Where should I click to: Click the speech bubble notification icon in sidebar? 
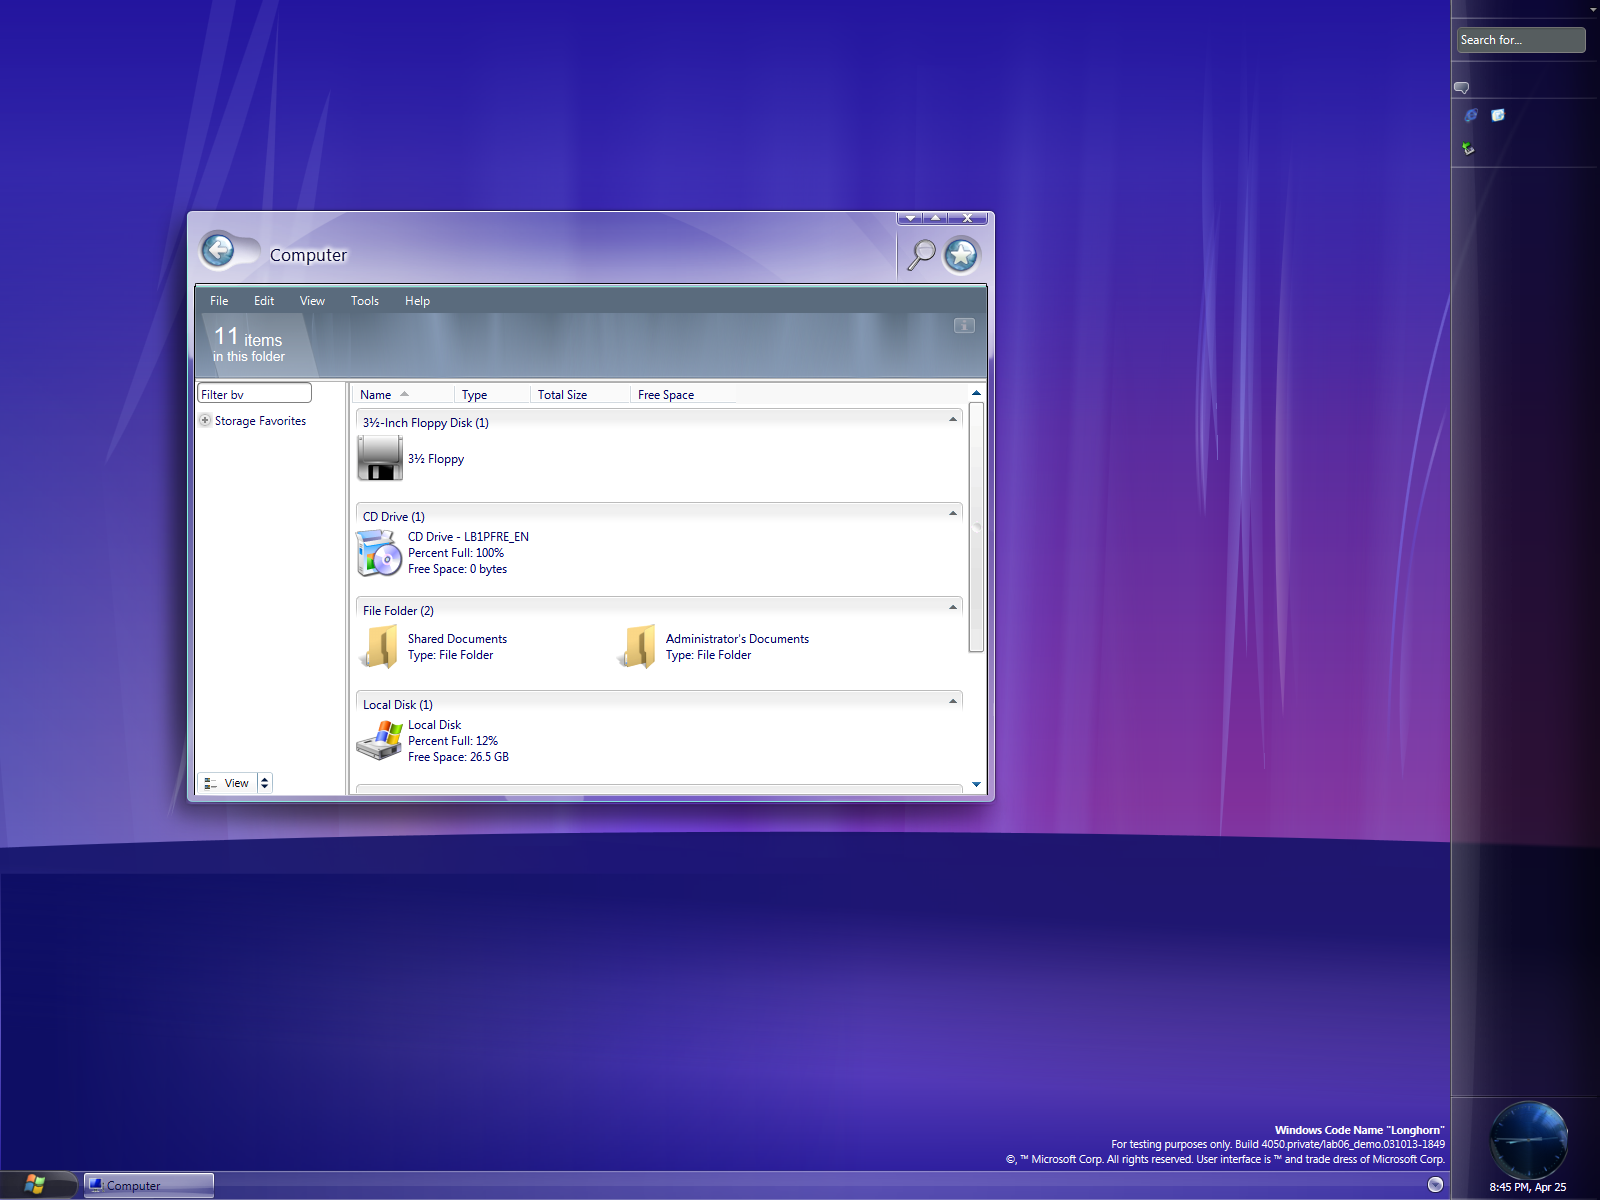[1462, 88]
